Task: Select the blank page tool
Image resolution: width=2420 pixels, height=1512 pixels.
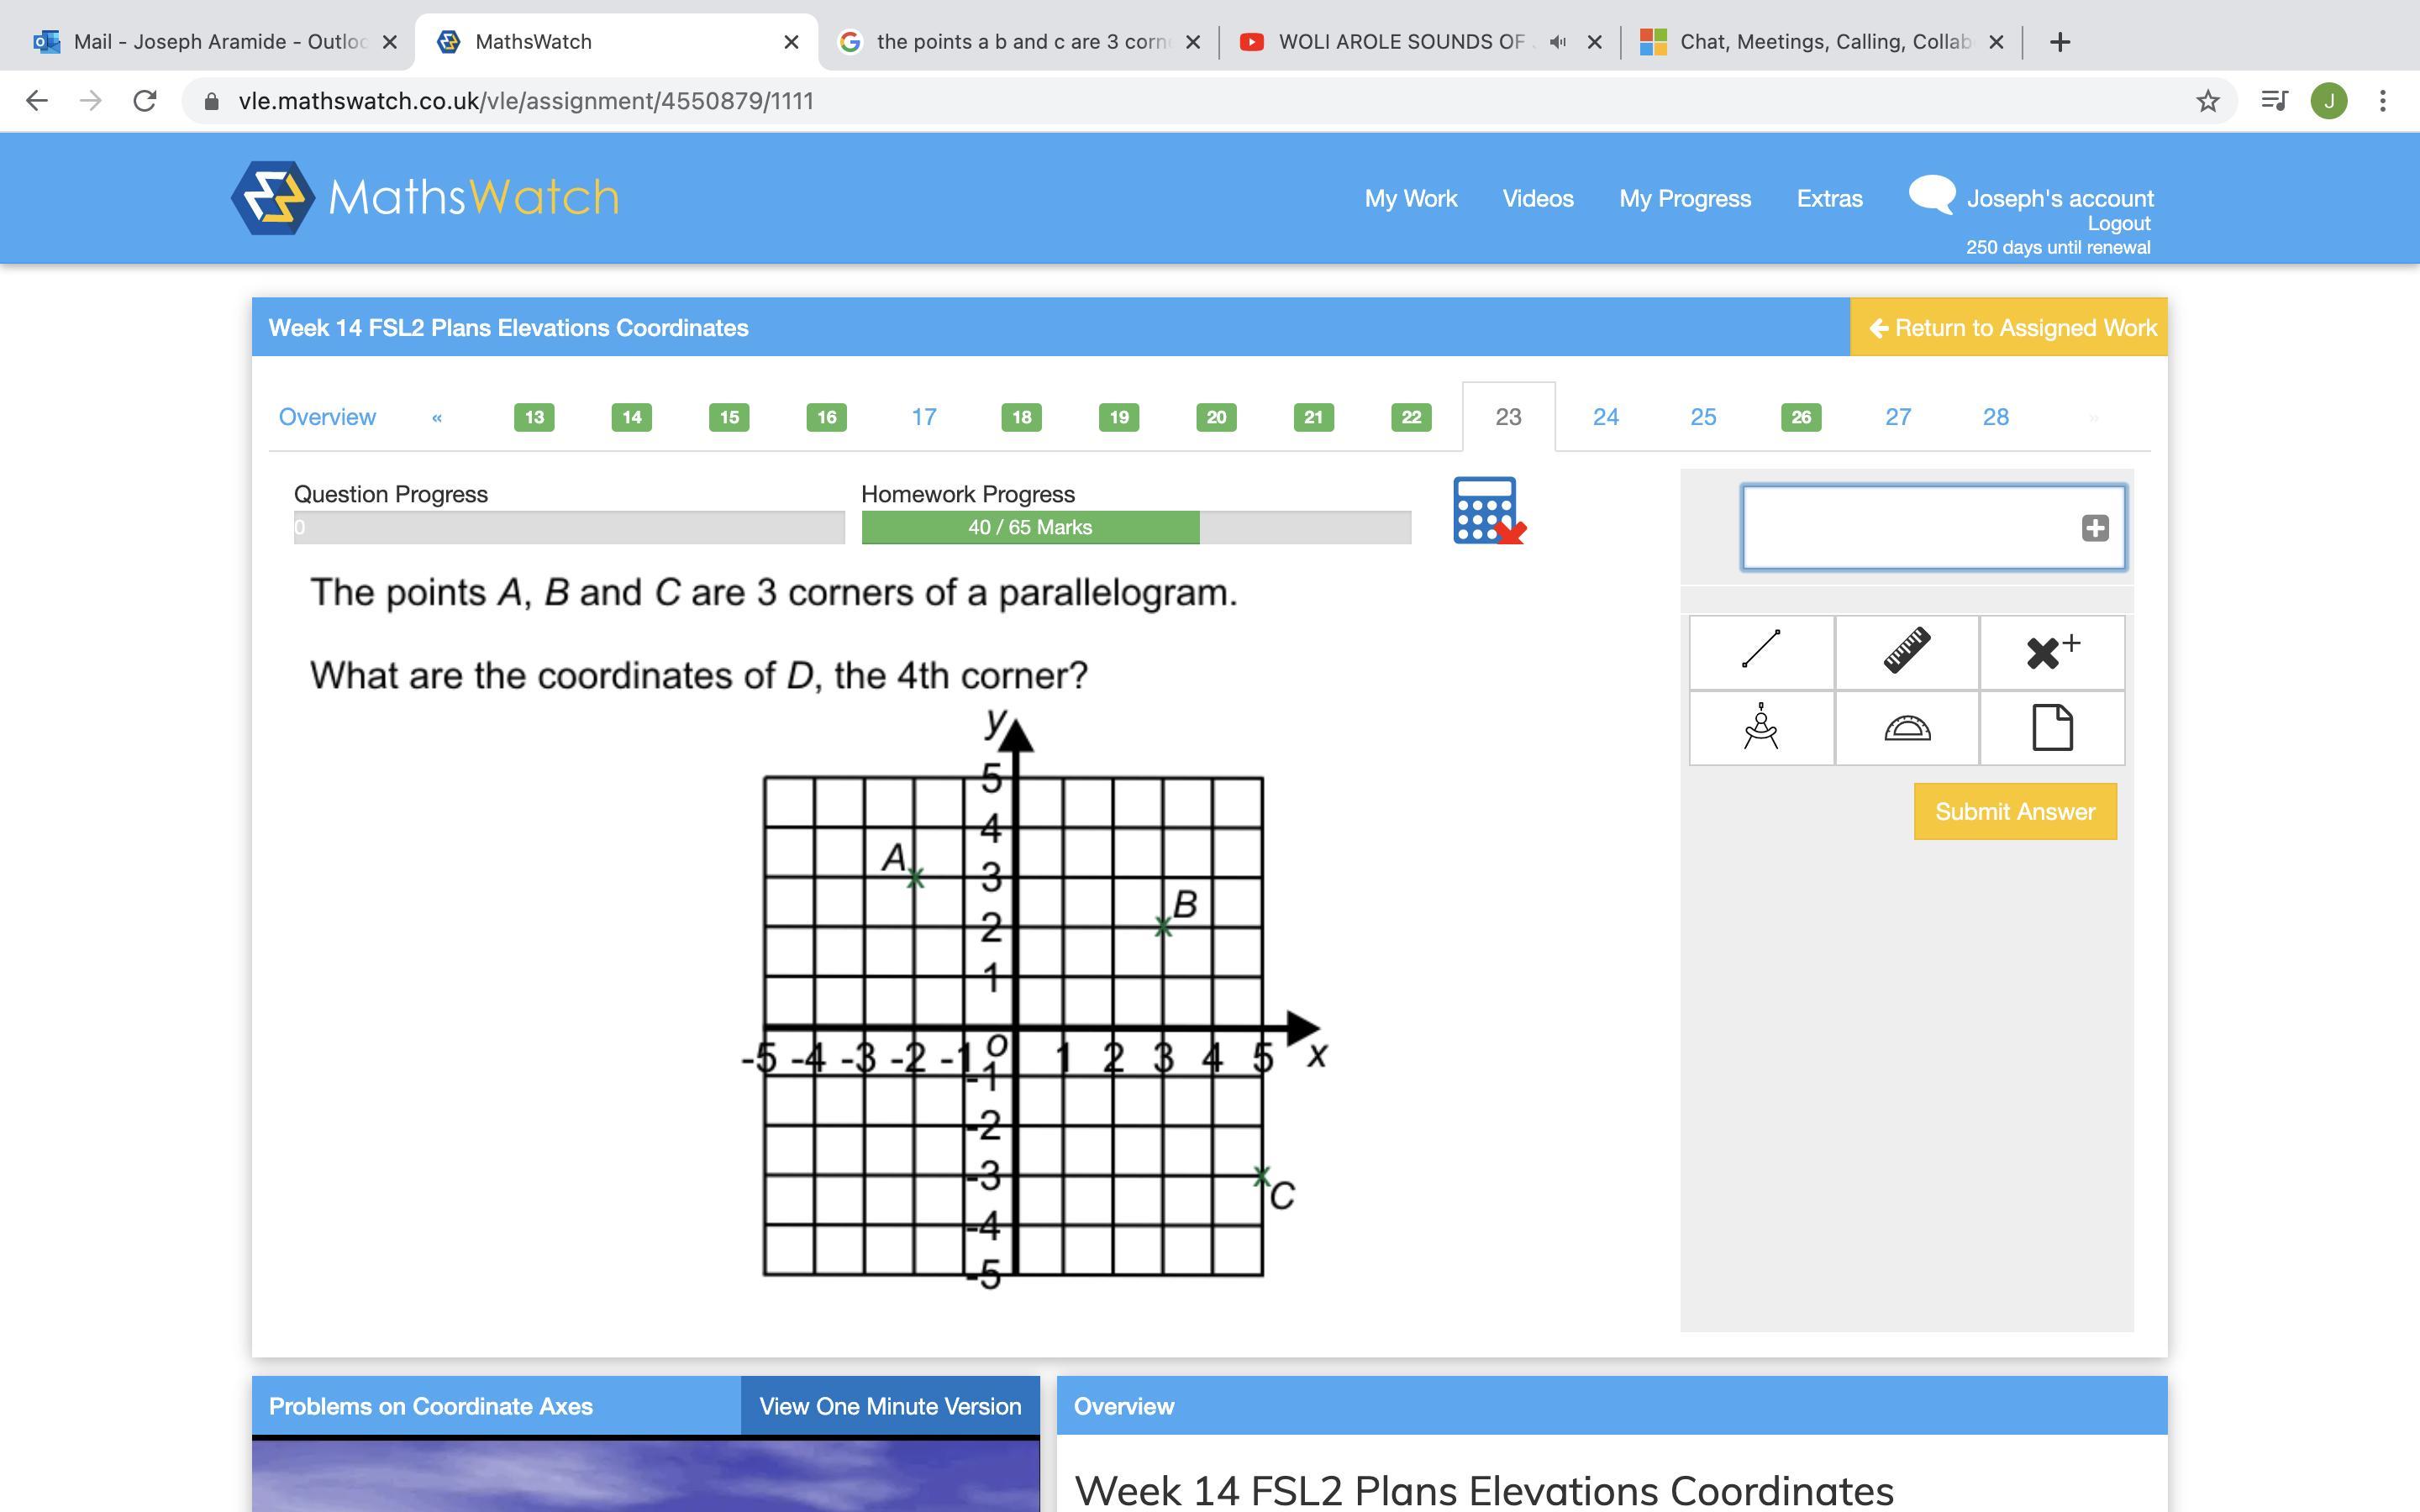Action: [2052, 727]
